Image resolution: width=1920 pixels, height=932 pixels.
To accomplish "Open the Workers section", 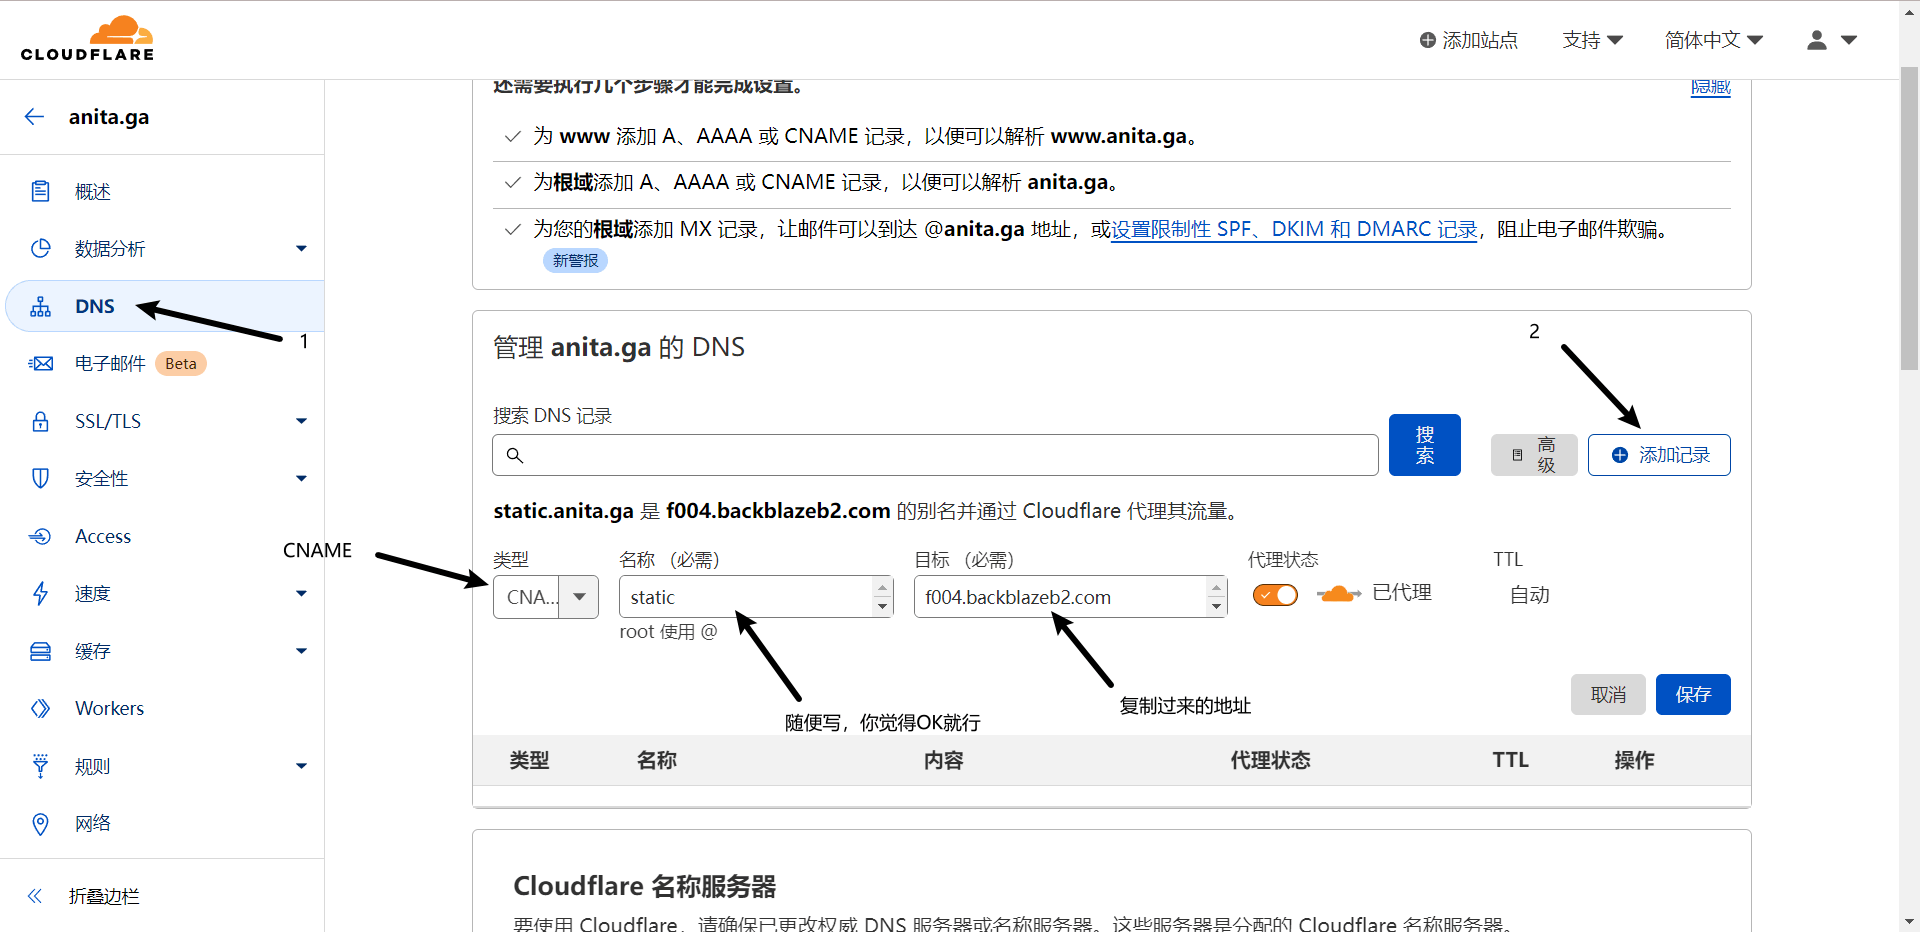I will click(x=110, y=708).
